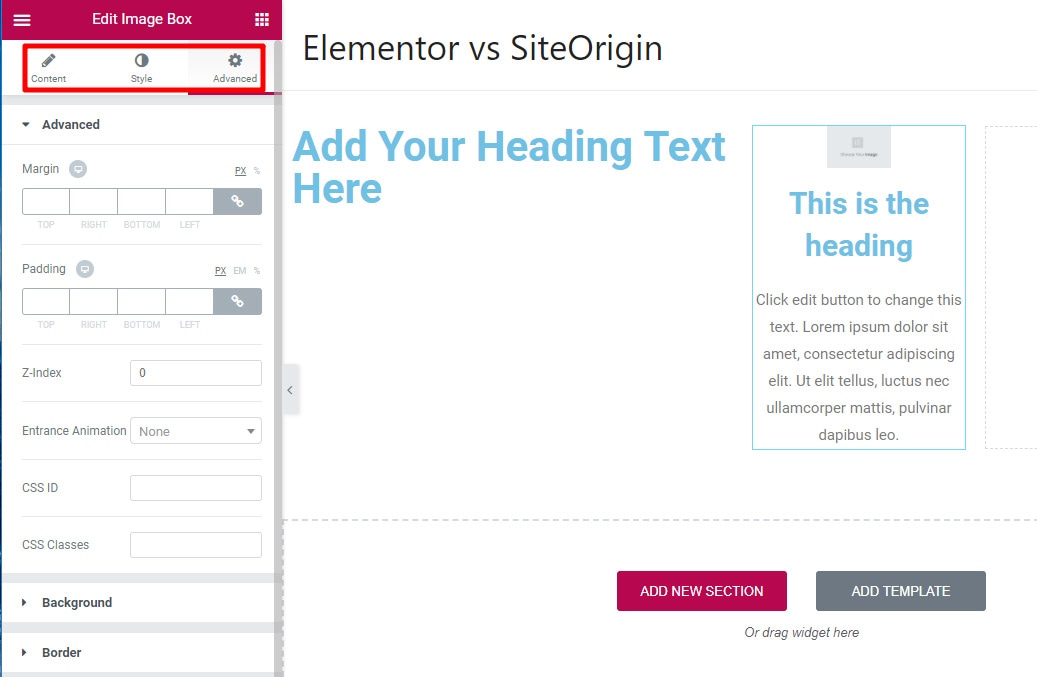1037x677 pixels.
Task: Click the image box placeholder image
Action: click(x=858, y=147)
